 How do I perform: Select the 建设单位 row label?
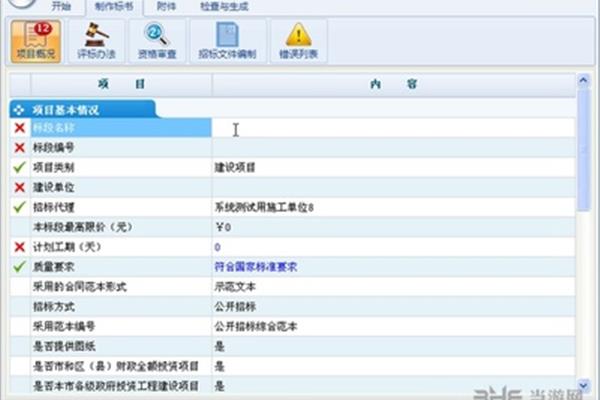pos(53,187)
